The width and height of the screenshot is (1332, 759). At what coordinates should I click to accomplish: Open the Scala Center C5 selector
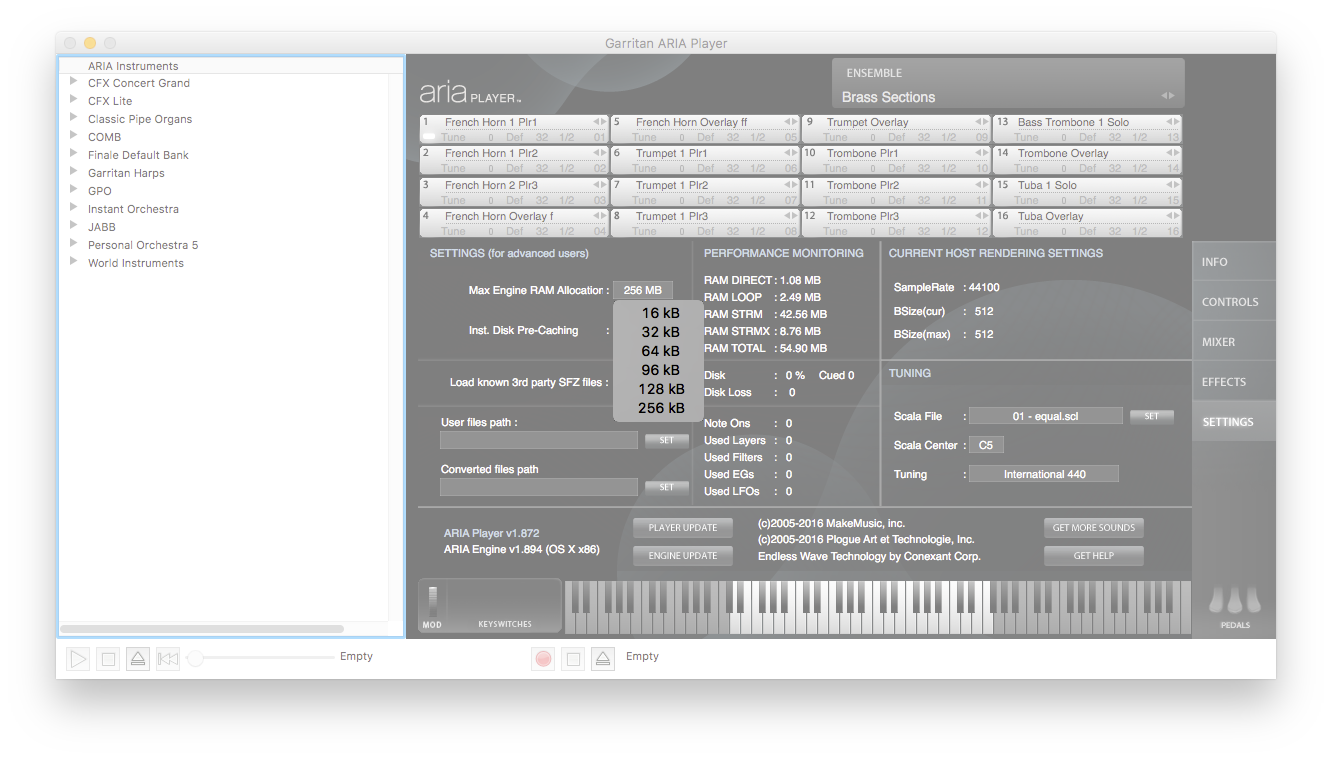(986, 445)
